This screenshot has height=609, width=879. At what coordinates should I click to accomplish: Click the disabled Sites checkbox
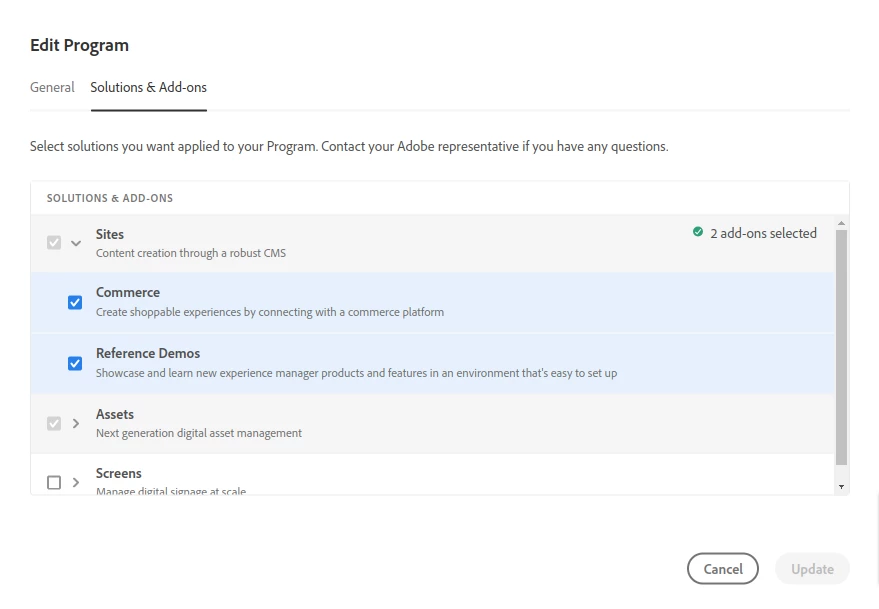click(54, 243)
